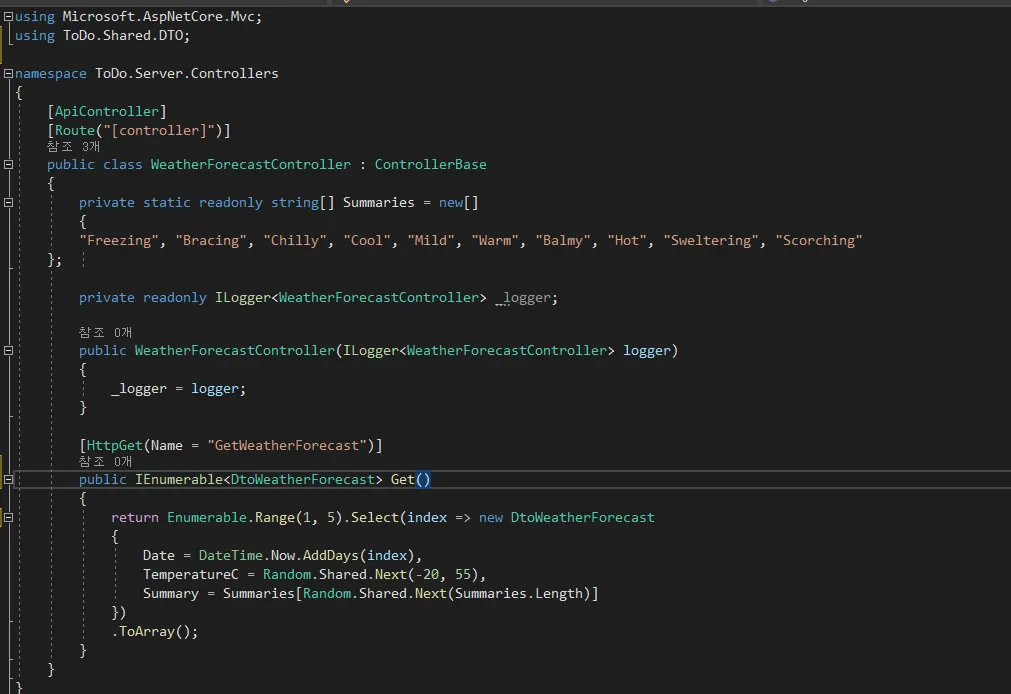Click 'DateTime' in the Date assignment
Viewport: 1011px width, 694px height.
pyautogui.click(x=230, y=555)
